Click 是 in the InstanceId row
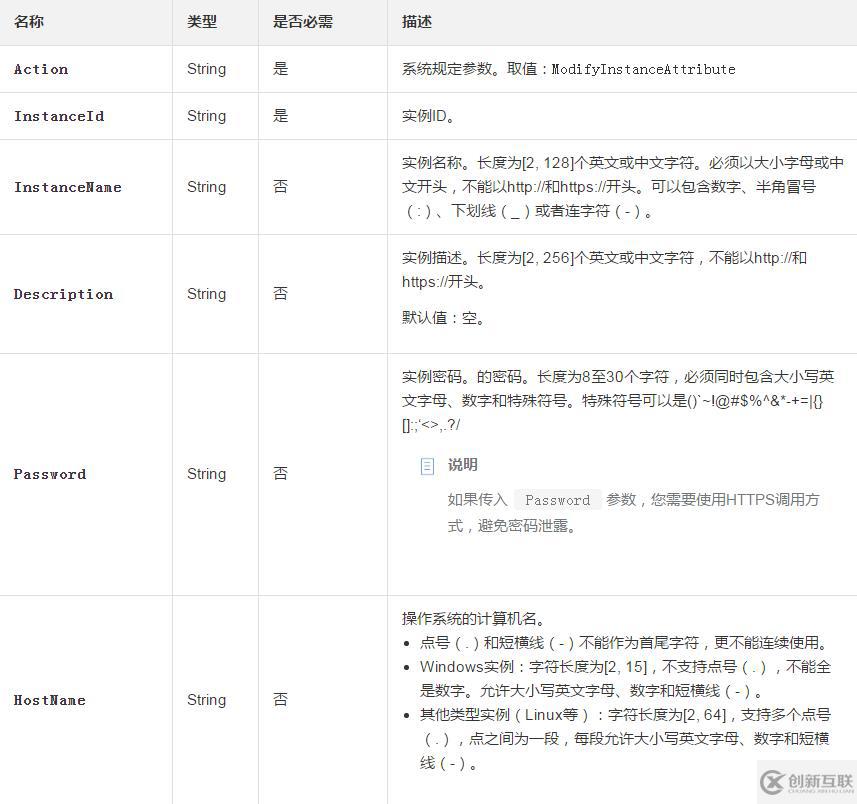The height and width of the screenshot is (804, 857). (x=280, y=116)
